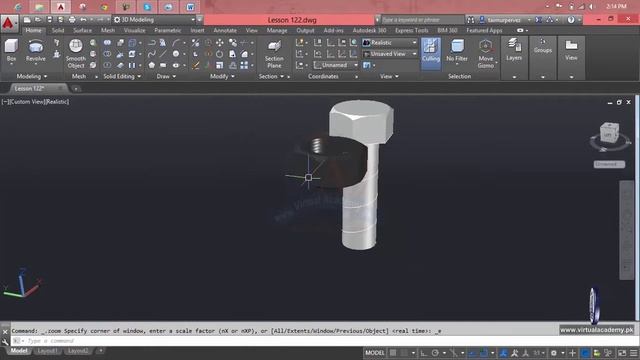The width and height of the screenshot is (640, 360).
Task: Click the Polyline draw icon
Action: tap(152, 42)
